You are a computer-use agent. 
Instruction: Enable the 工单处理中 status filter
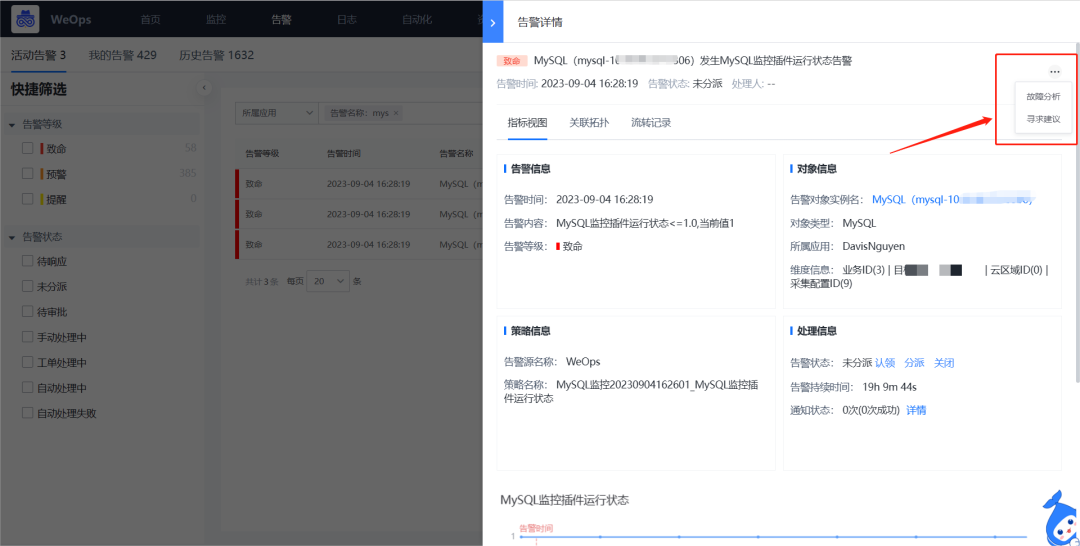click(28, 362)
